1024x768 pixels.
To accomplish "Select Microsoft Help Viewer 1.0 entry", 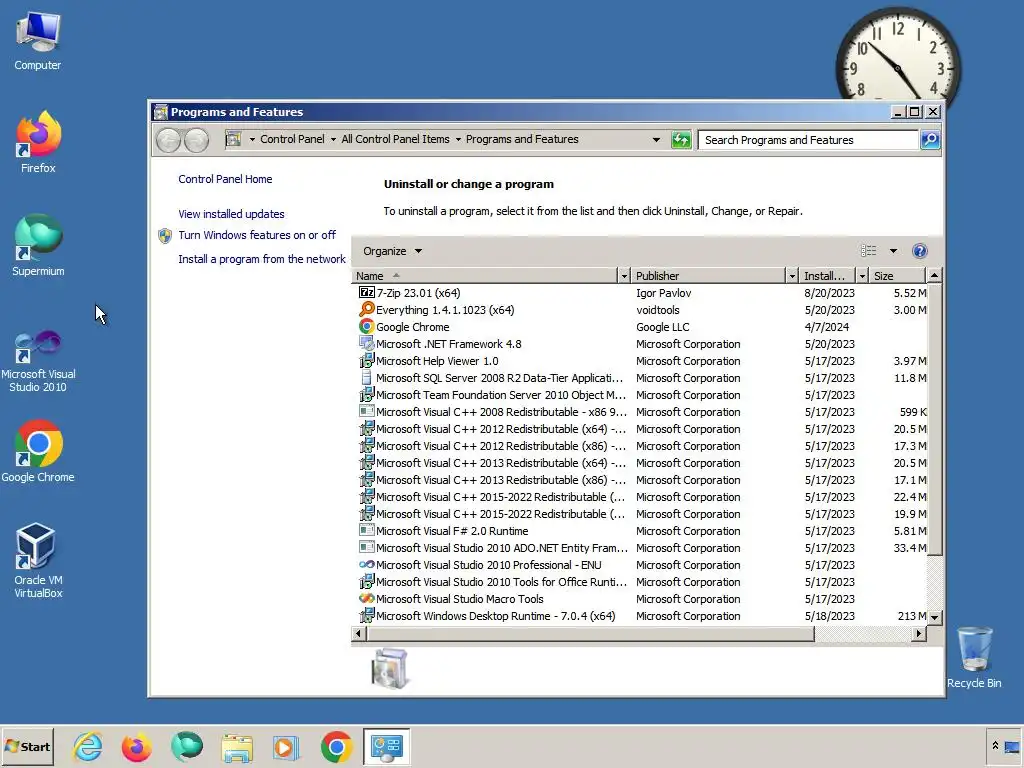I will click(x=642, y=361).
